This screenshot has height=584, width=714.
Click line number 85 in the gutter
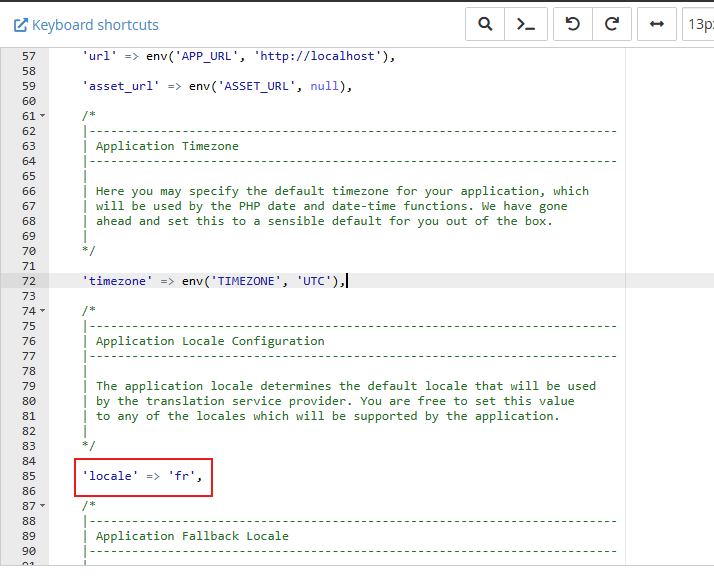(x=28, y=476)
